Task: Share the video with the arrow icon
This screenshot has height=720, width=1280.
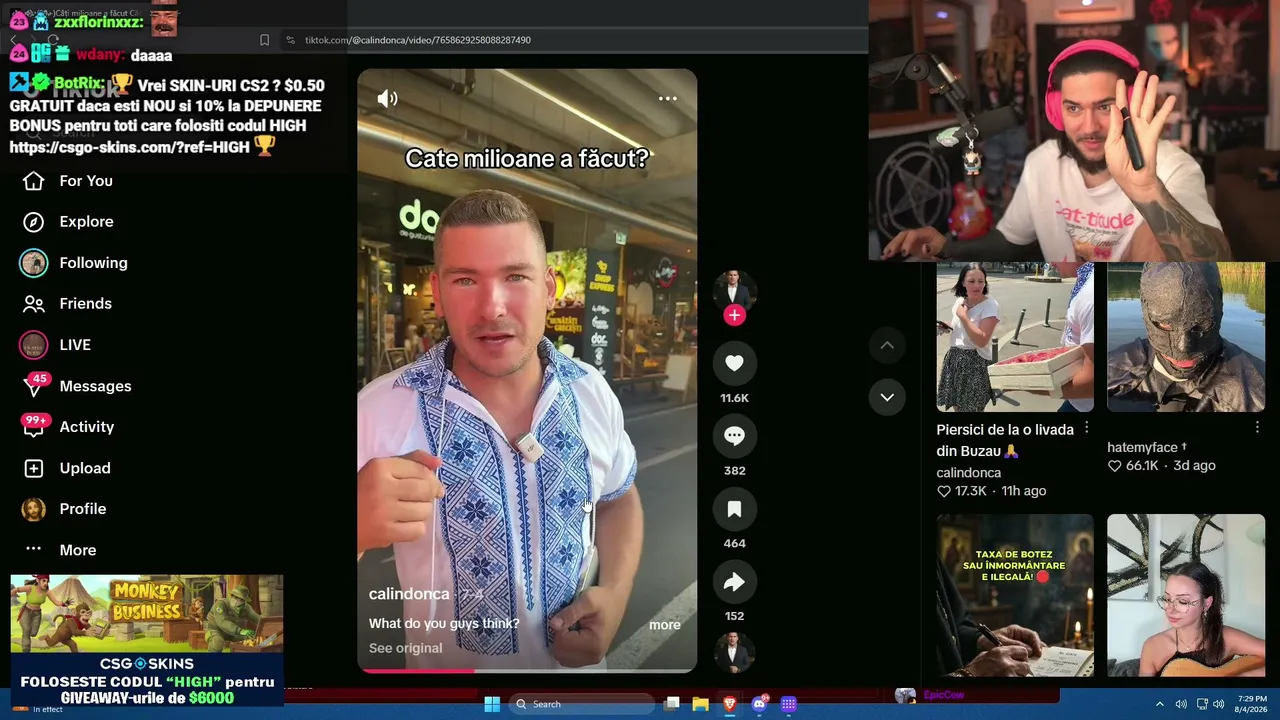Action: (x=734, y=582)
